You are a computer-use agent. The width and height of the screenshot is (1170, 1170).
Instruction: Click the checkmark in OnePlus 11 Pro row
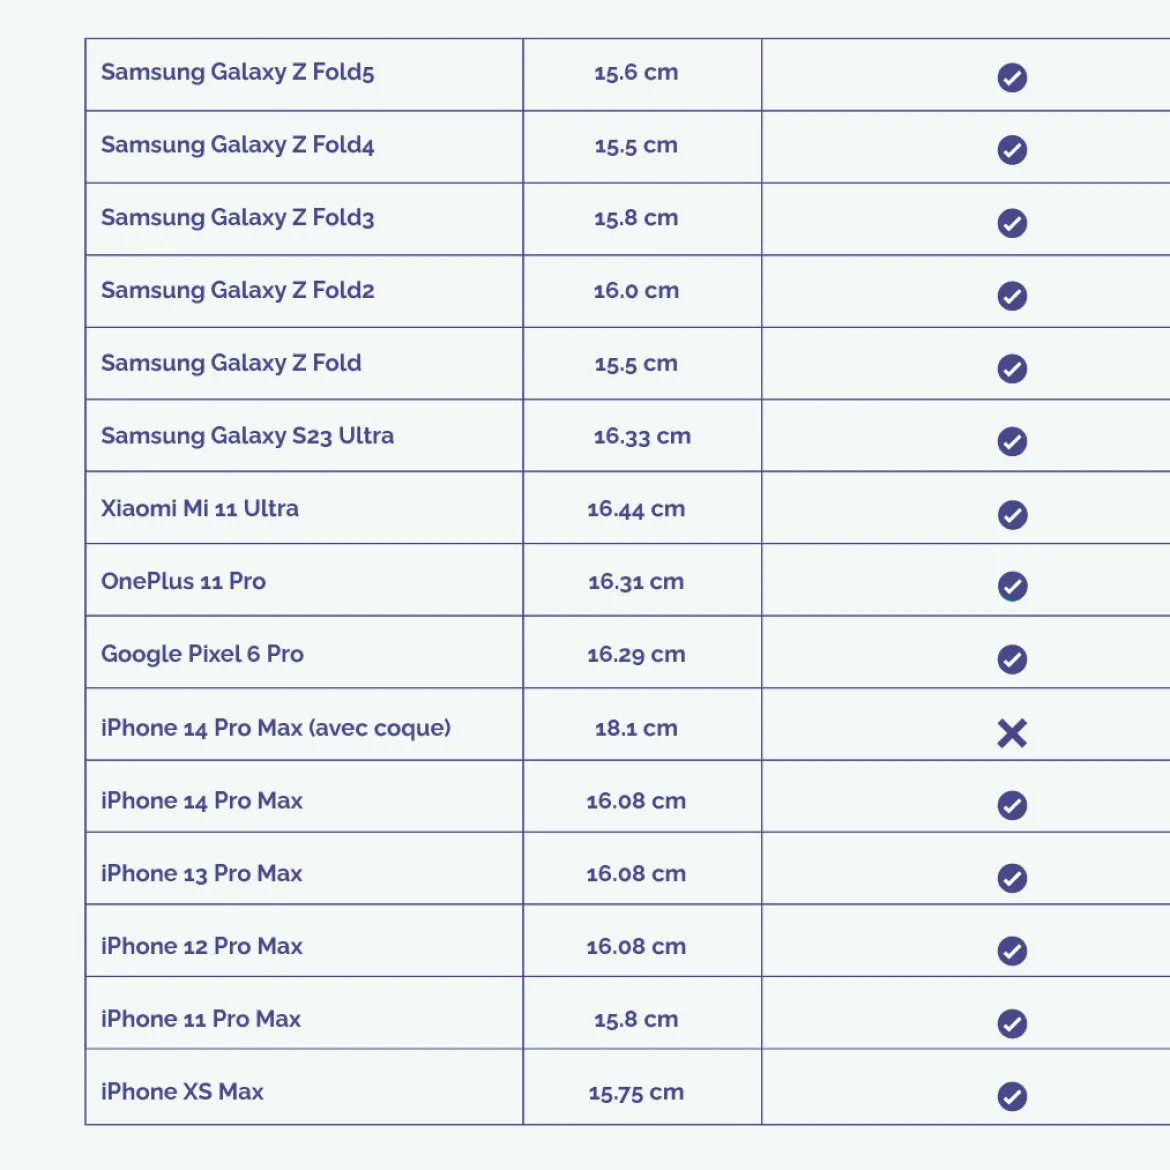[1012, 586]
